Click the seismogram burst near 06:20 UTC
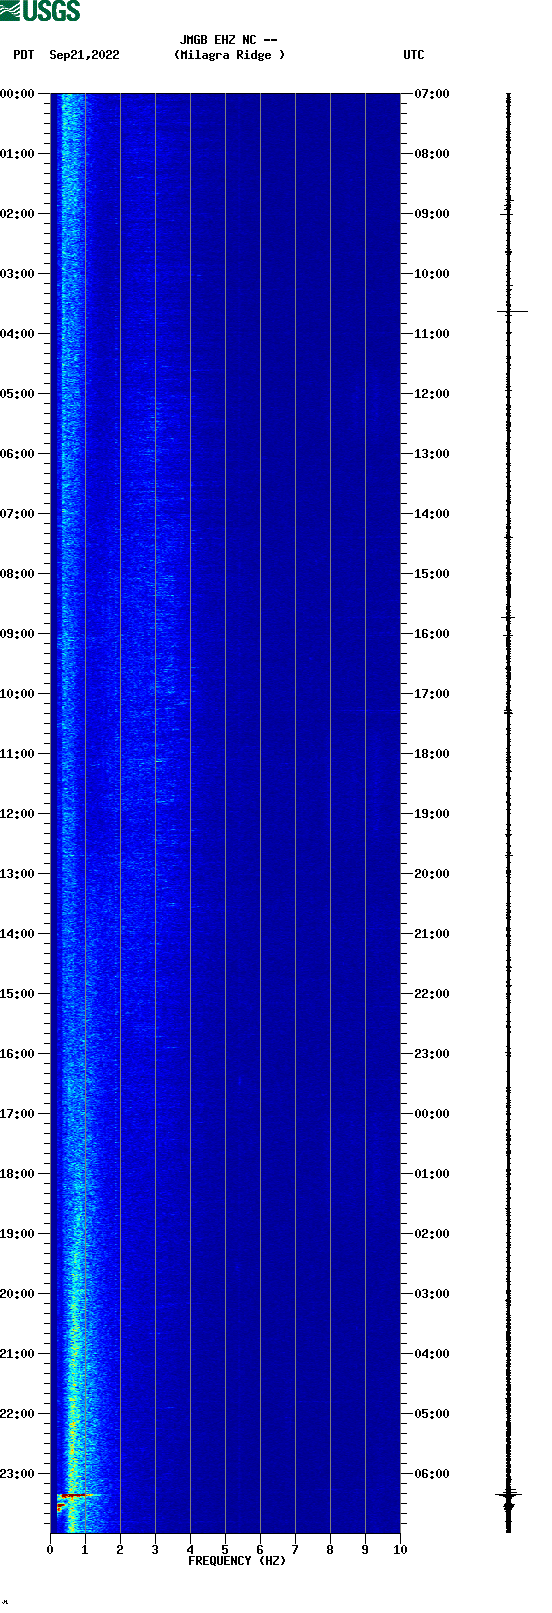Screen dimensions: 552x1613 pos(509,1496)
